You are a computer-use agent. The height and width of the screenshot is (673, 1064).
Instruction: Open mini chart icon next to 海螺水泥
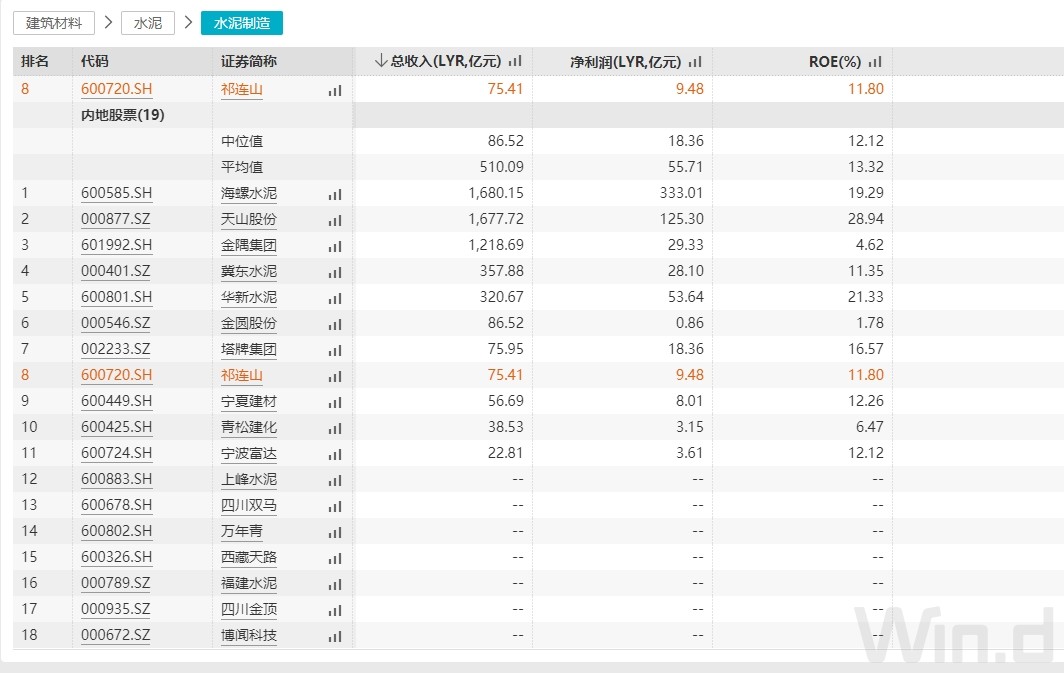pyautogui.click(x=334, y=193)
